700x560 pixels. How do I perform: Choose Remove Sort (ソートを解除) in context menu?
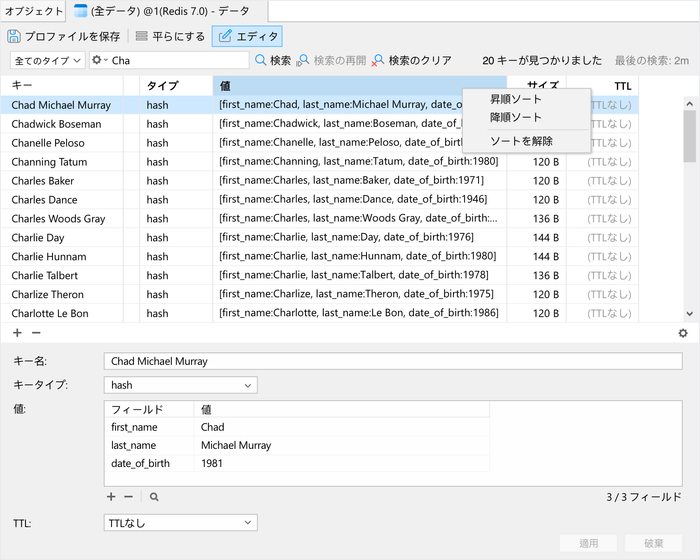[x=521, y=141]
